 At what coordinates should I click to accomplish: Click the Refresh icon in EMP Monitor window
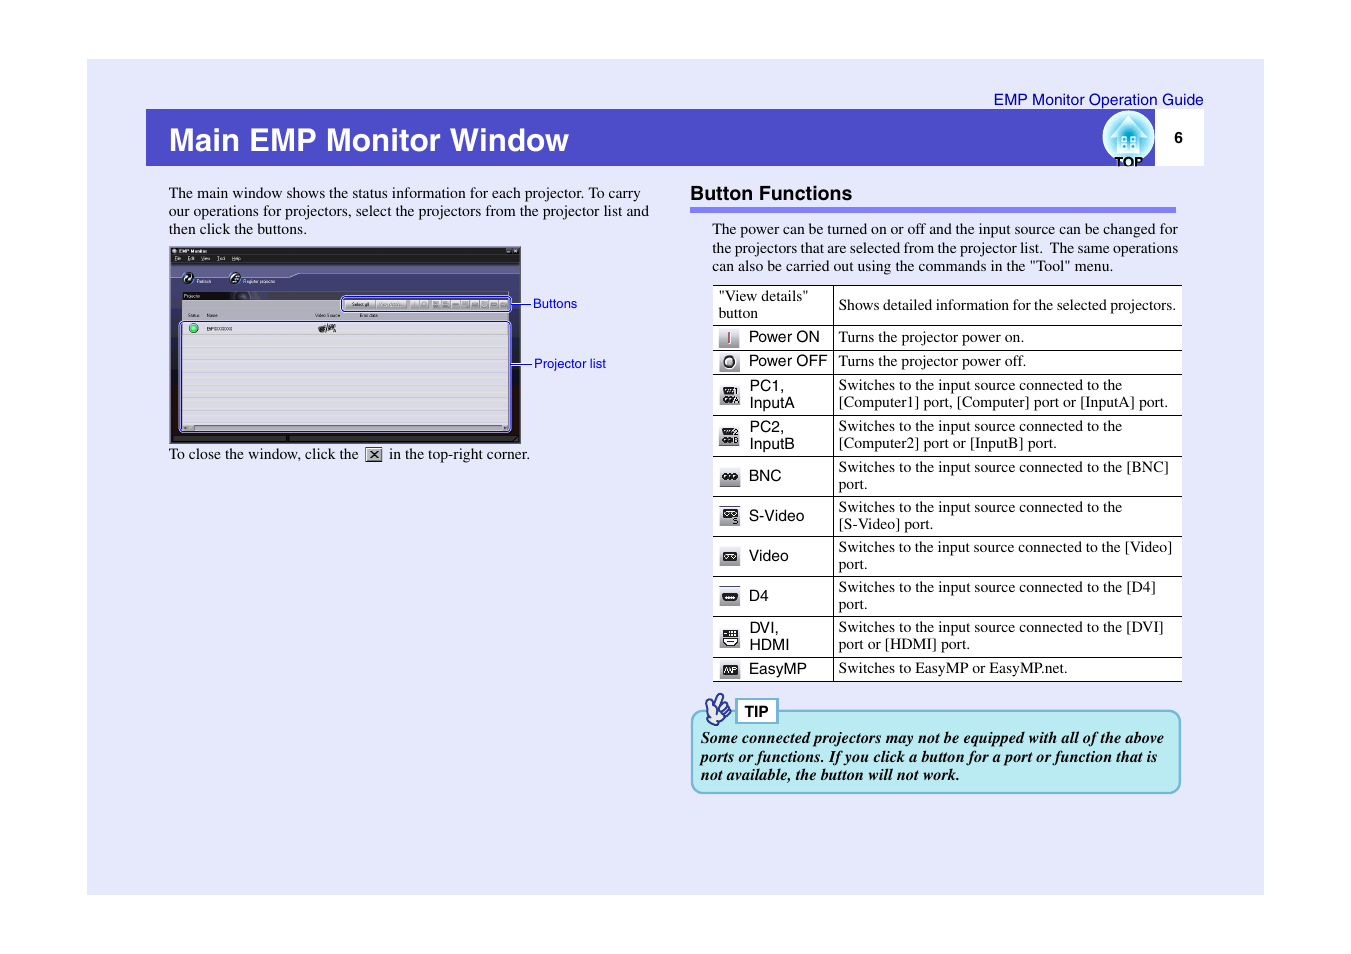pyautogui.click(x=188, y=278)
